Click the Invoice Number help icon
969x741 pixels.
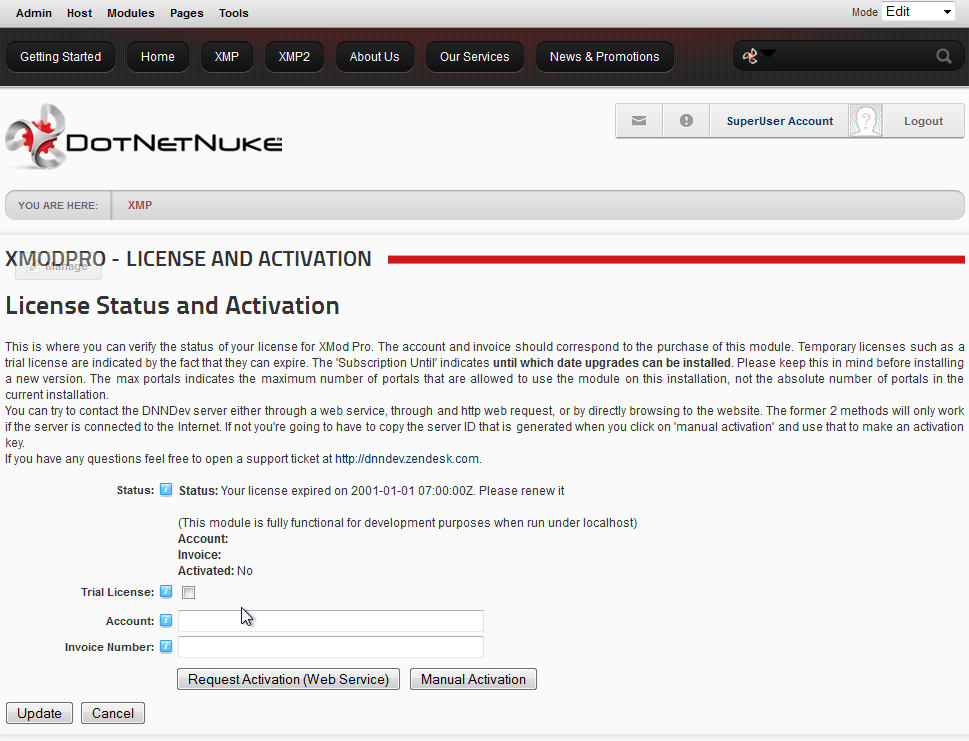166,646
